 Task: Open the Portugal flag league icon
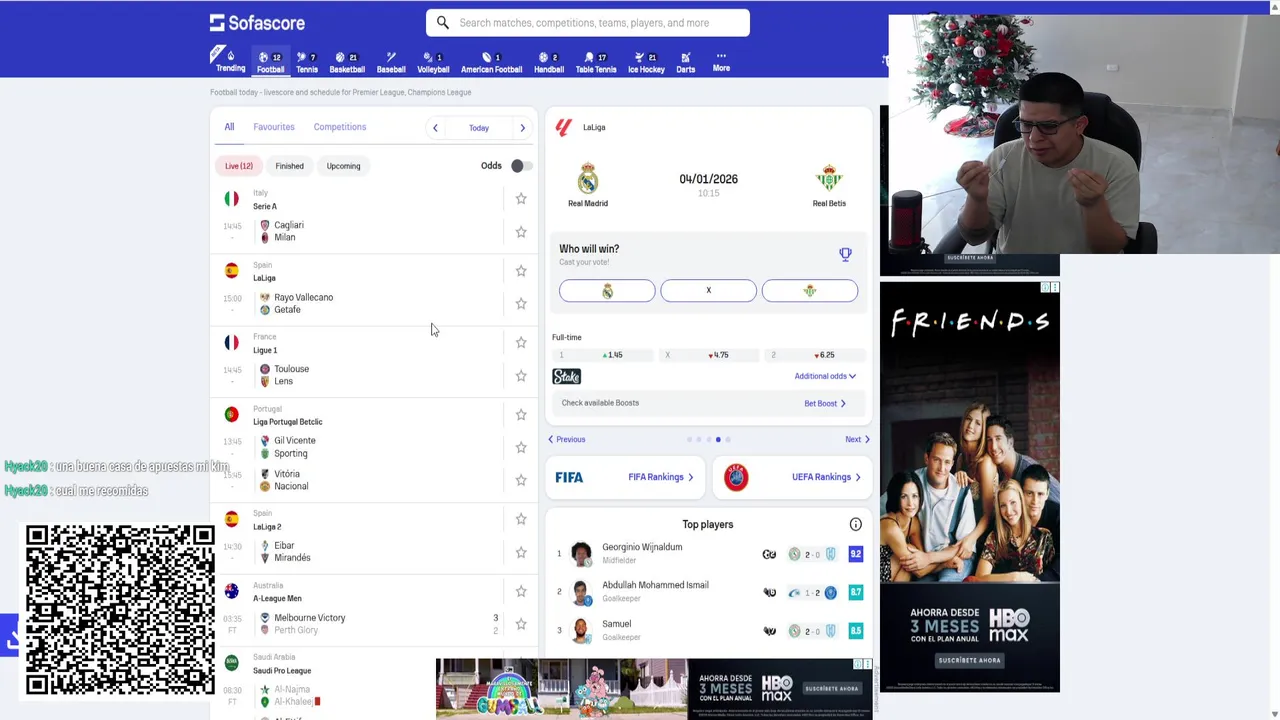click(232, 415)
